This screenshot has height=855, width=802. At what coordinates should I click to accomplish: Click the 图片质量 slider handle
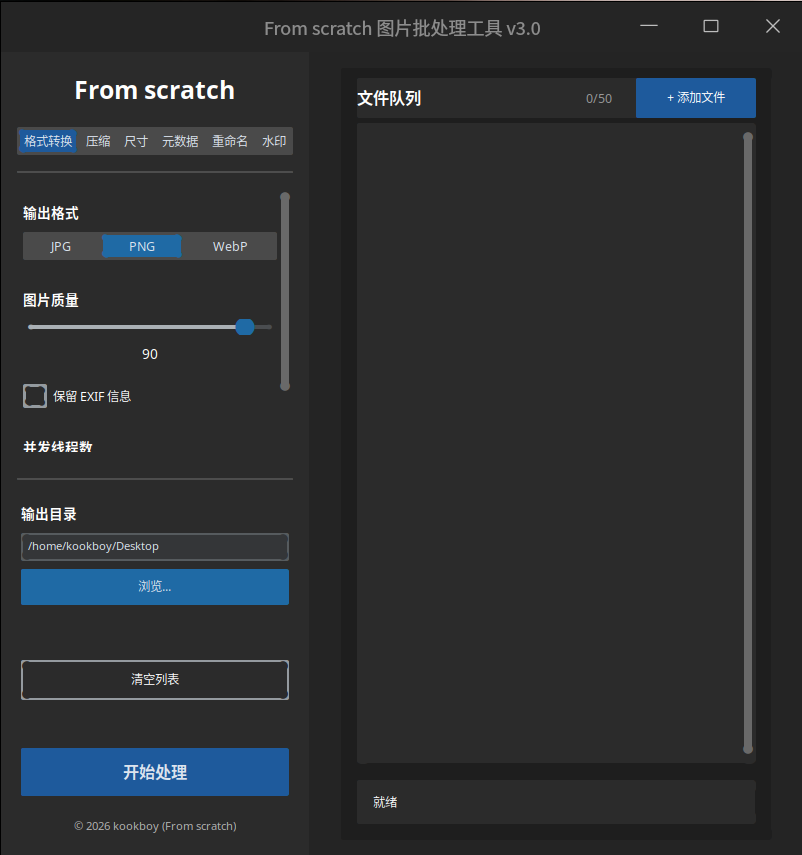tap(245, 327)
